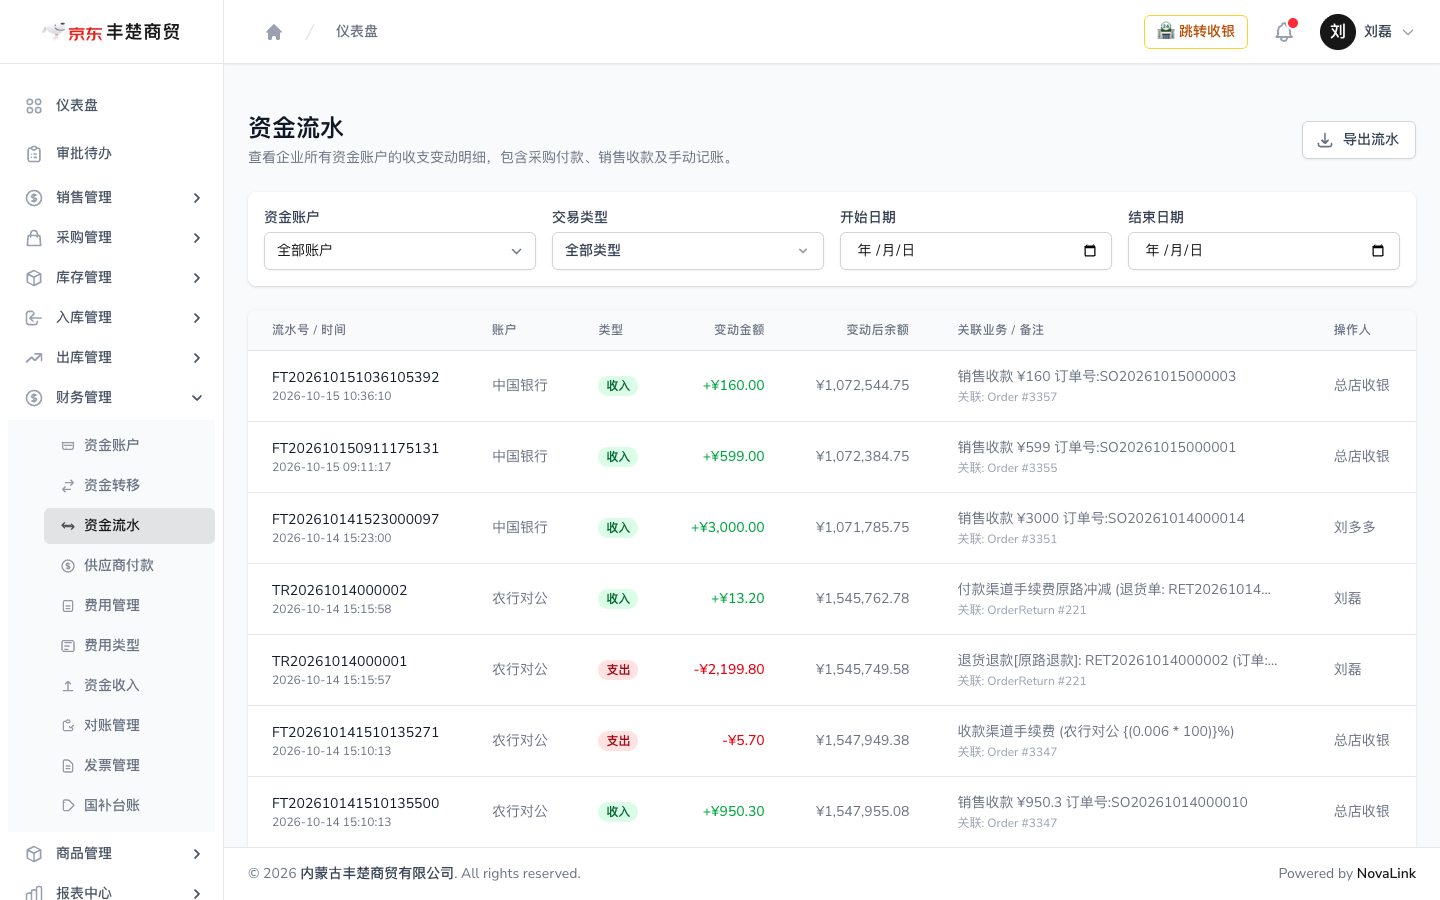
Task: Open the 交易类型 全部类型 dropdown
Action: click(x=688, y=251)
